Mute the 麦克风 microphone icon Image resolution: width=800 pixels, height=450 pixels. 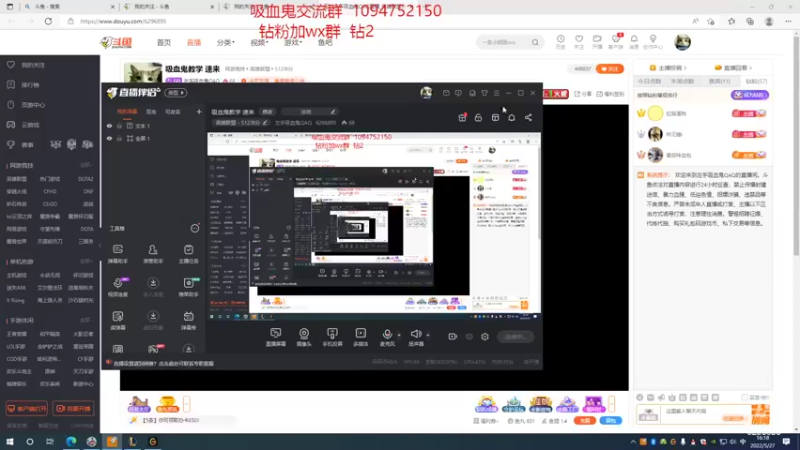tap(387, 334)
